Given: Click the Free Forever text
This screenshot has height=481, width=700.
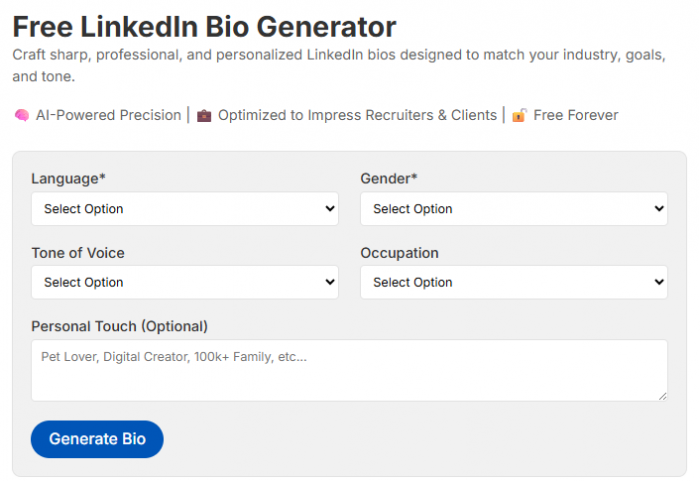Looking at the screenshot, I should (576, 115).
